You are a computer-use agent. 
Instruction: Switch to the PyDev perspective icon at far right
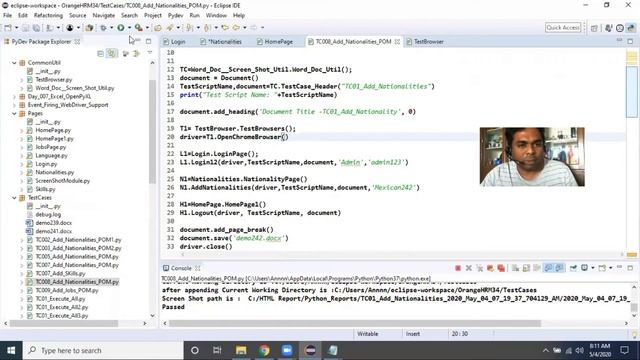tap(631, 28)
